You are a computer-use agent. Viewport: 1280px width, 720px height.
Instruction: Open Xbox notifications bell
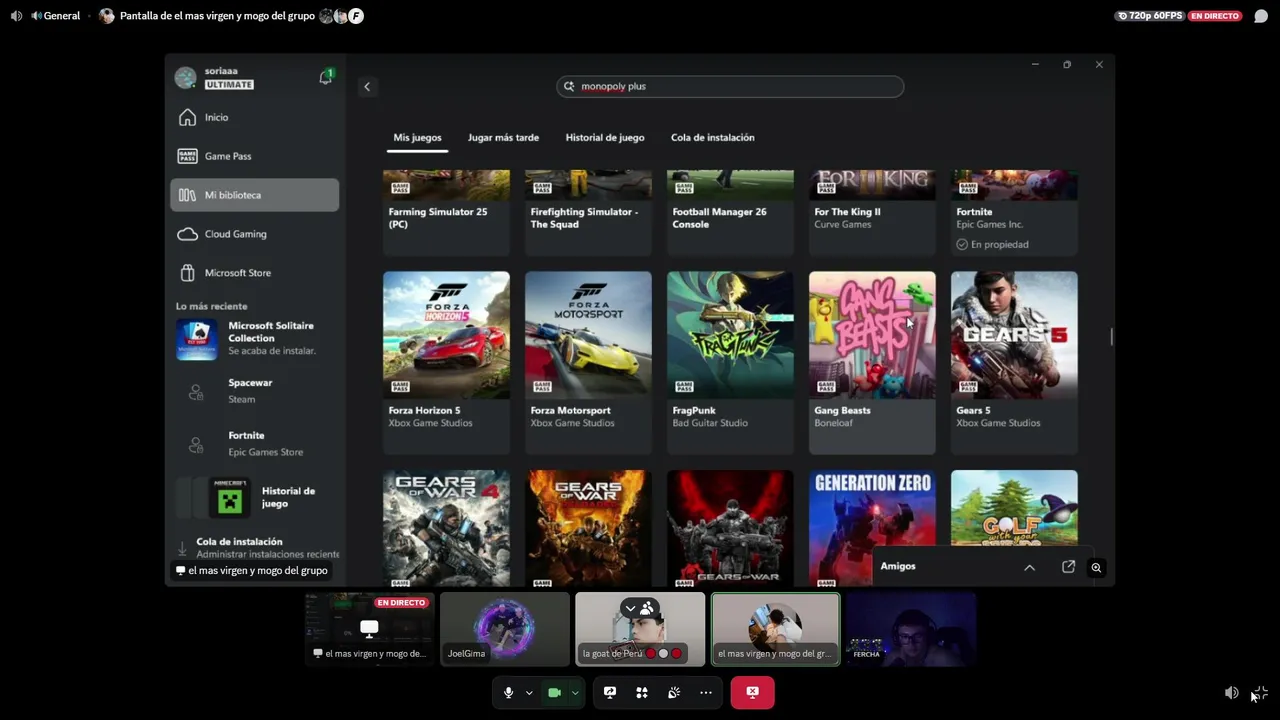tap(325, 77)
